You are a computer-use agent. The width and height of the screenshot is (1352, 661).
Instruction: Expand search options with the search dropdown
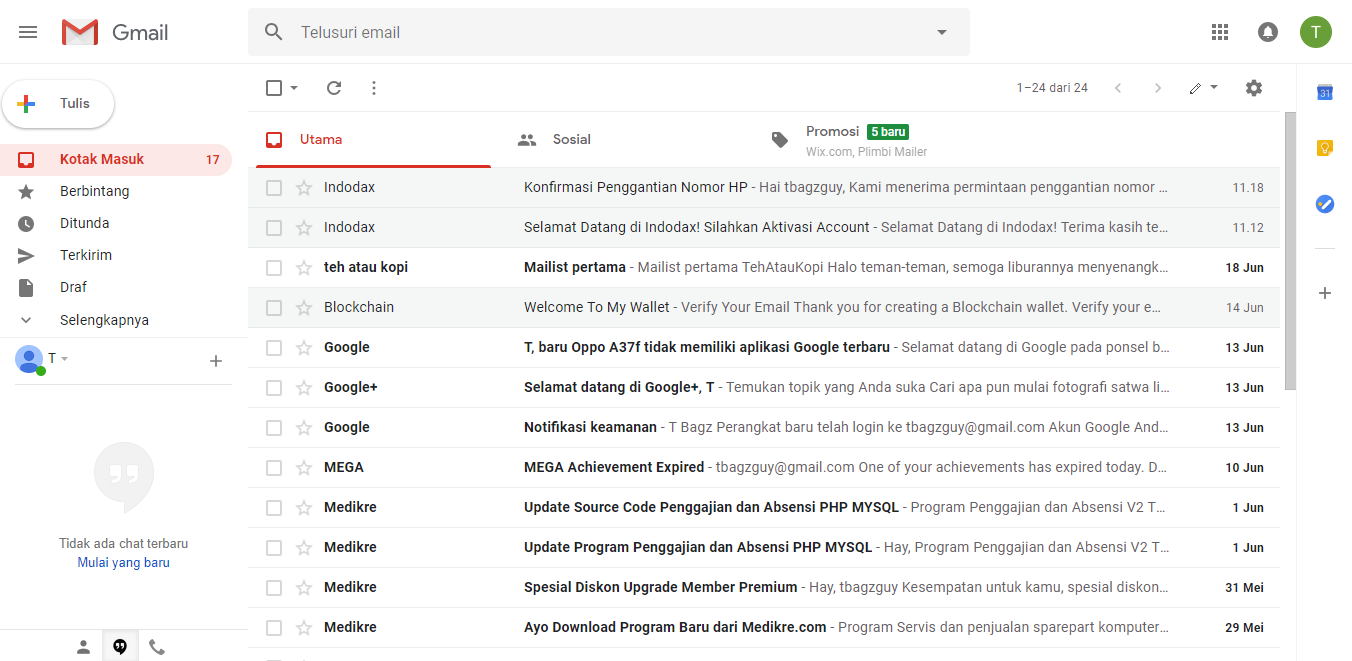click(940, 31)
